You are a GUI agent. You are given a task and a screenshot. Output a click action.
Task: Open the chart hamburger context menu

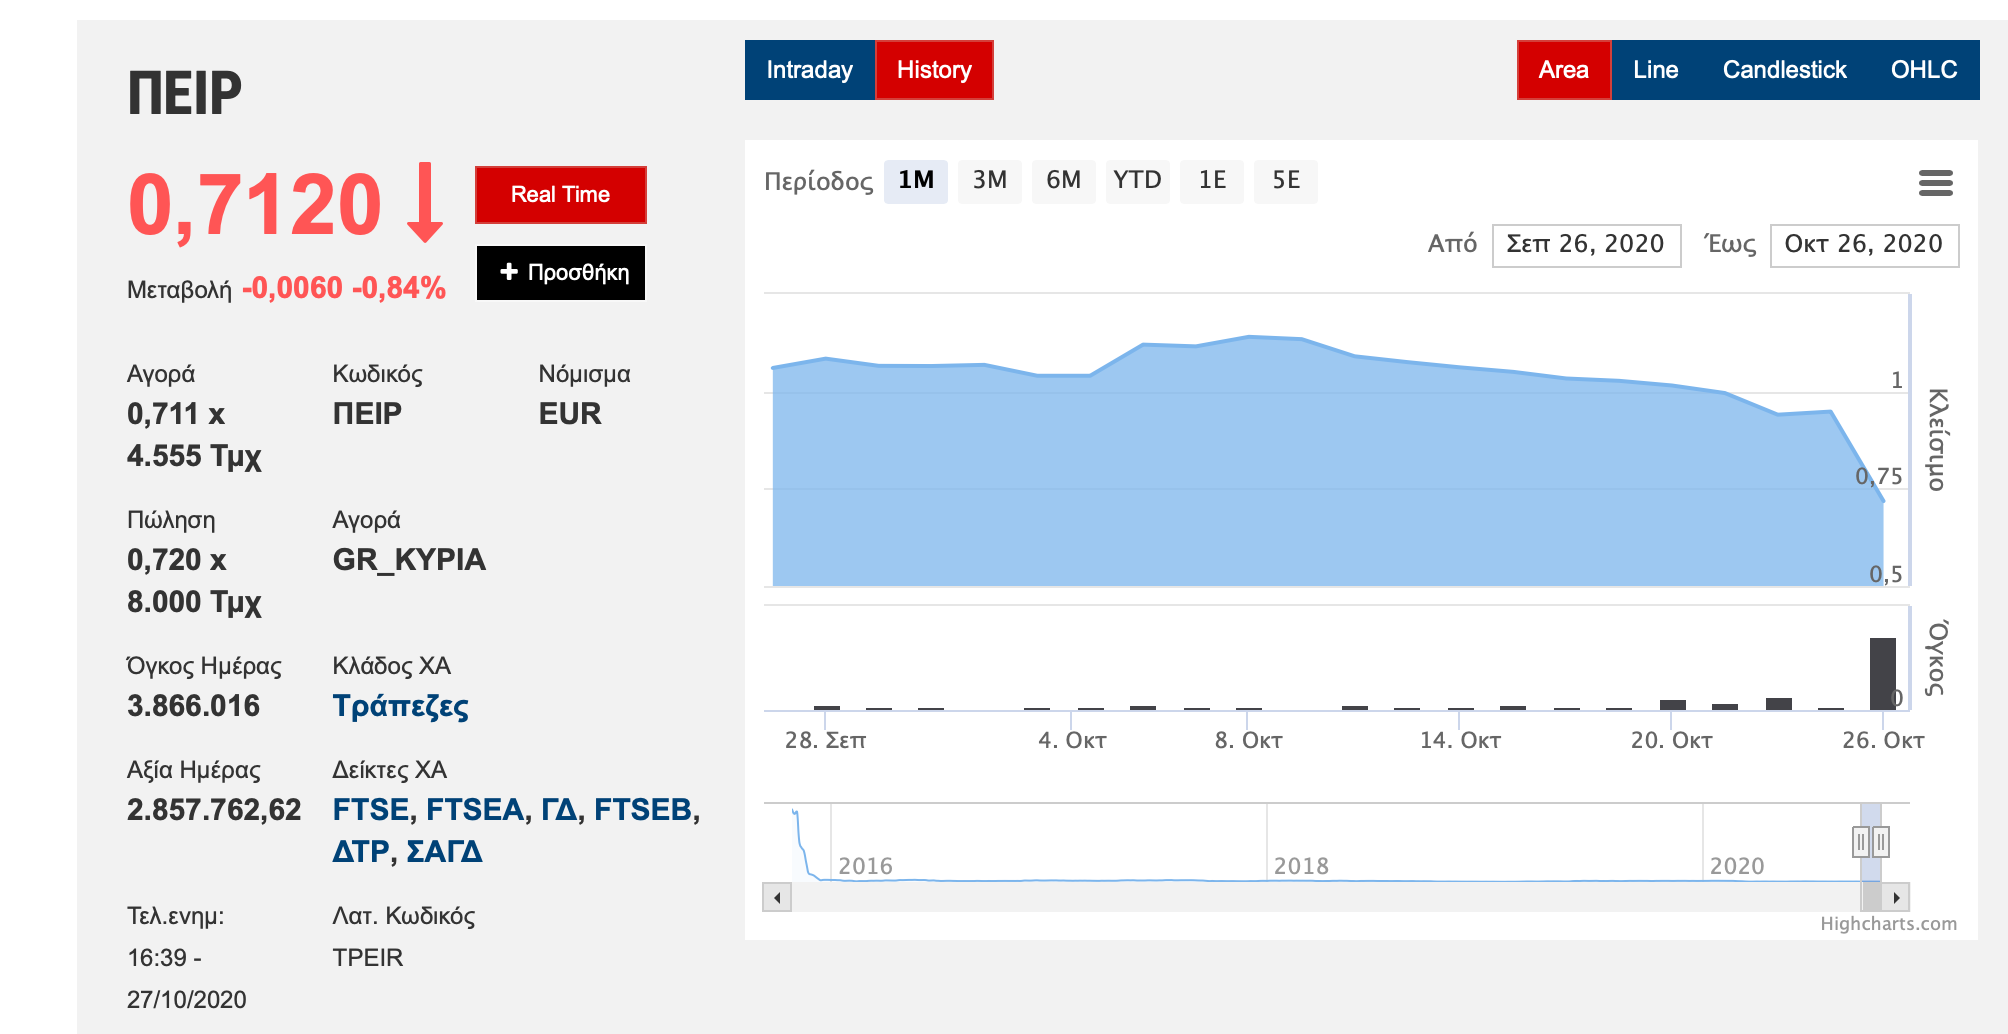[x=1935, y=183]
